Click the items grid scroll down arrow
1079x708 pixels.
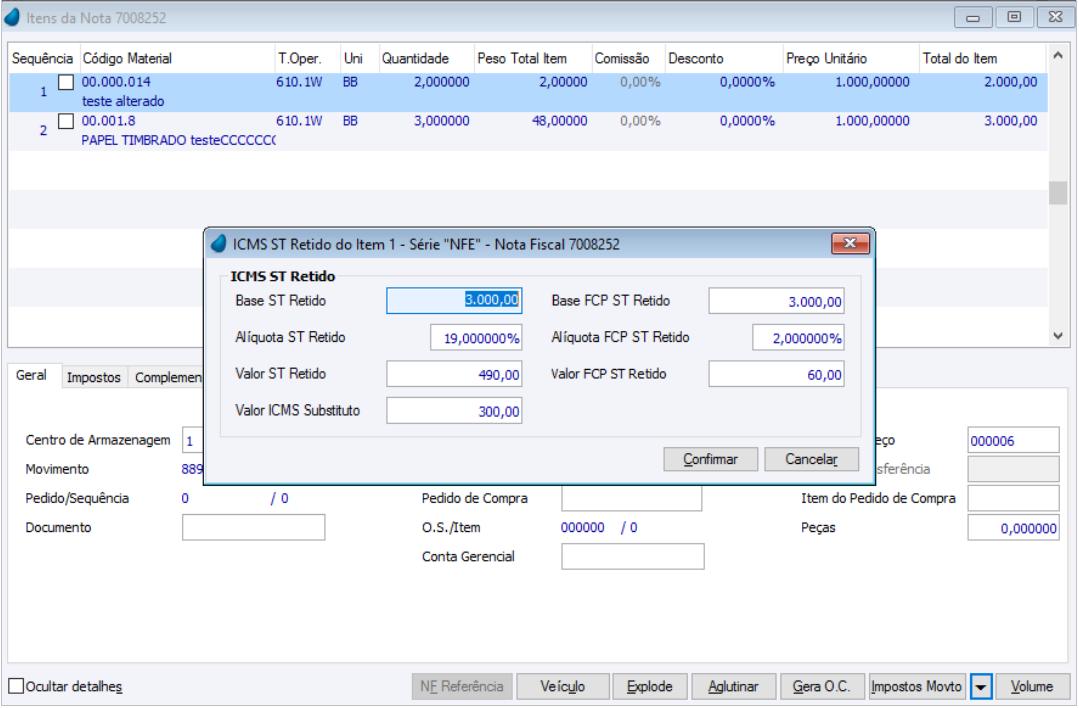1058,336
